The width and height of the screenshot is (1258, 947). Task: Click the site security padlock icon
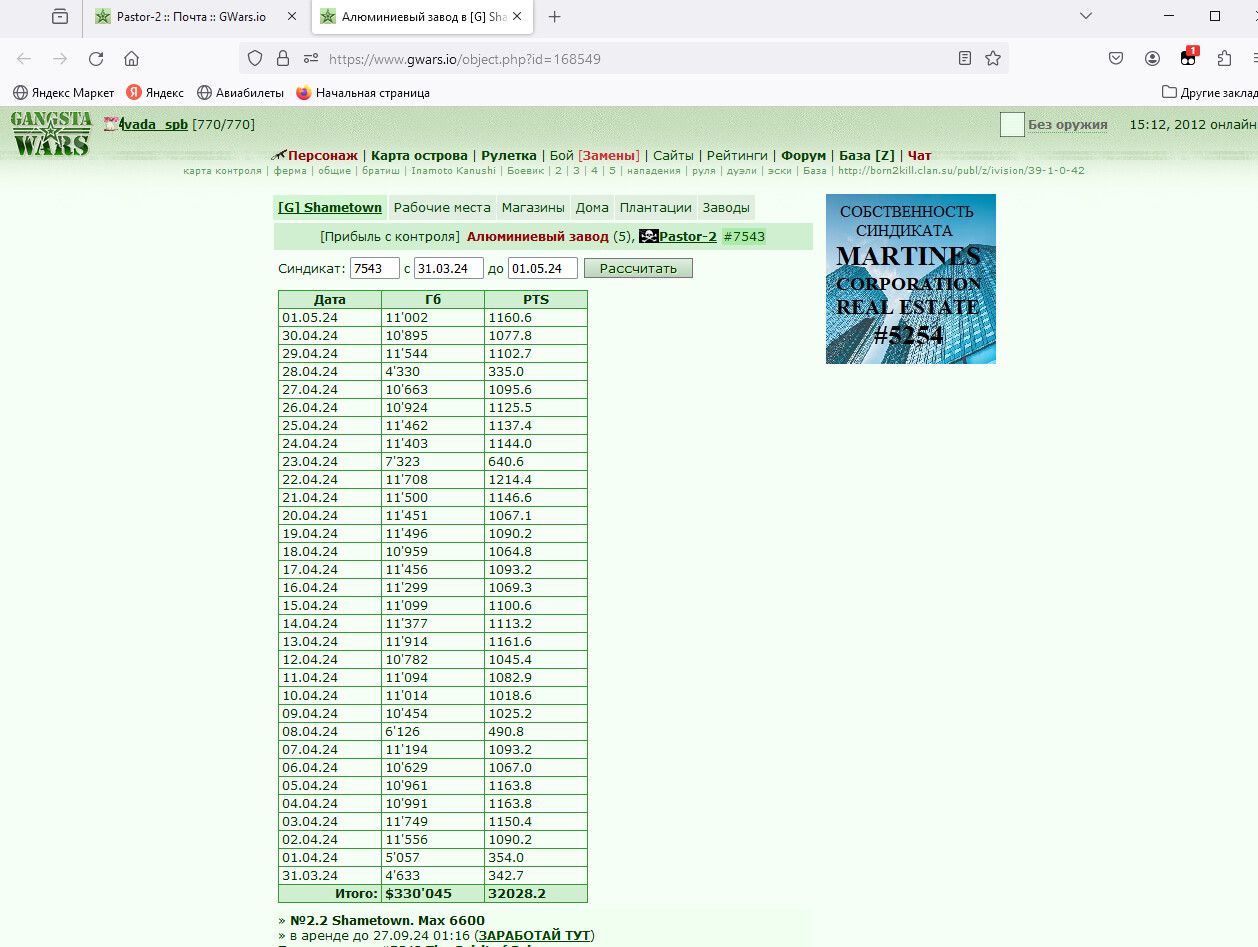point(283,59)
